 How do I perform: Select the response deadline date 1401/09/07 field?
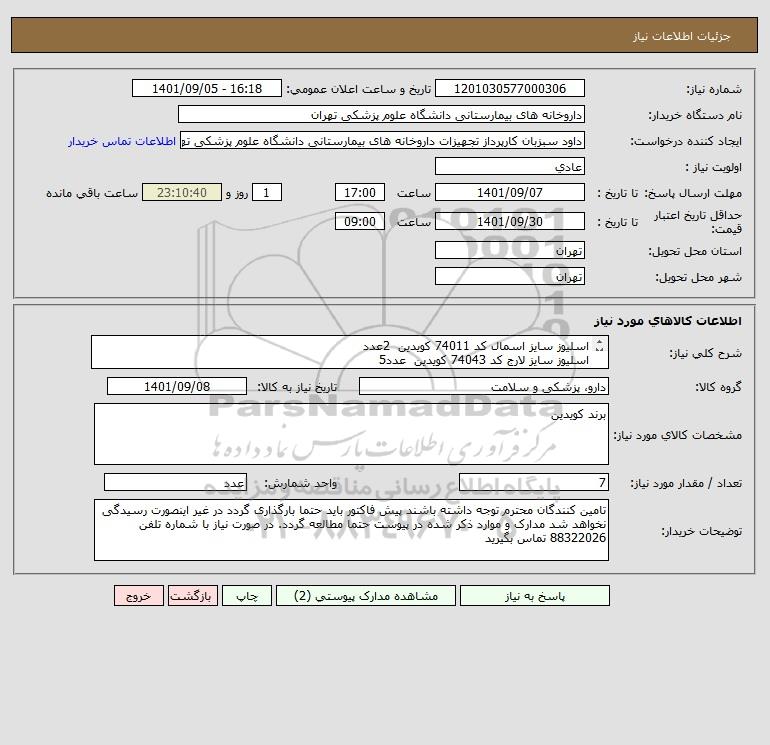[510, 193]
